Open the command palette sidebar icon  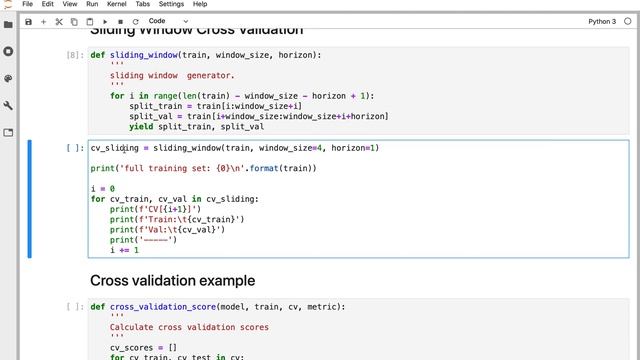[x=8, y=79]
